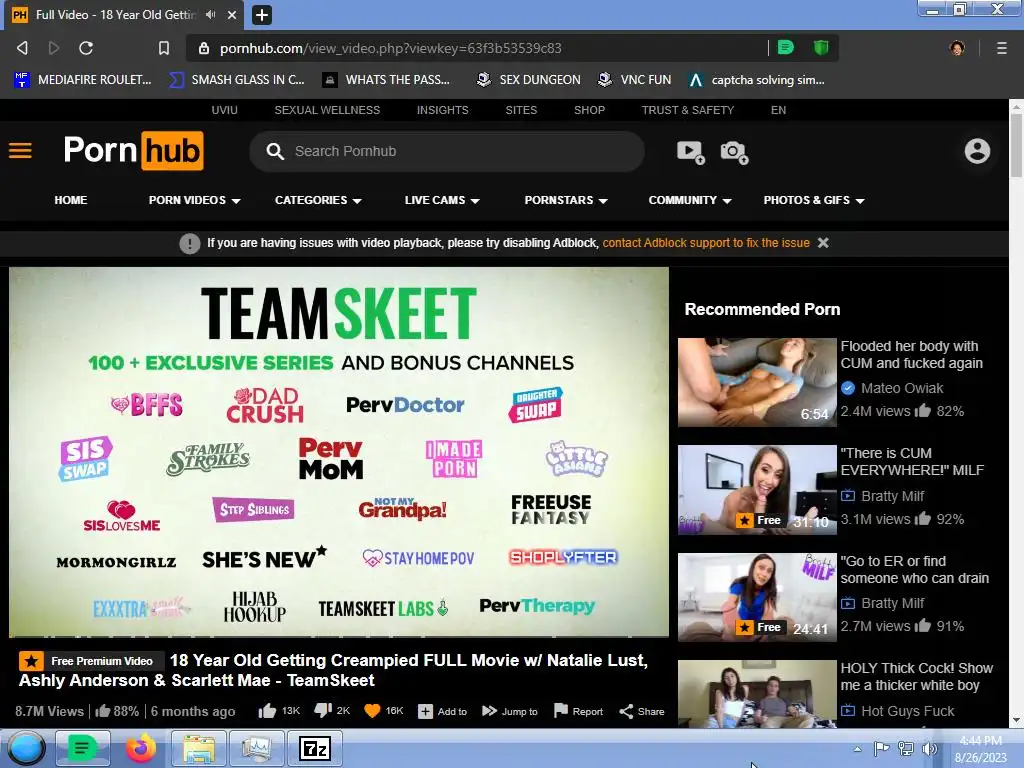This screenshot has height=768, width=1024.
Task: Reload the current page
Action: tap(86, 48)
